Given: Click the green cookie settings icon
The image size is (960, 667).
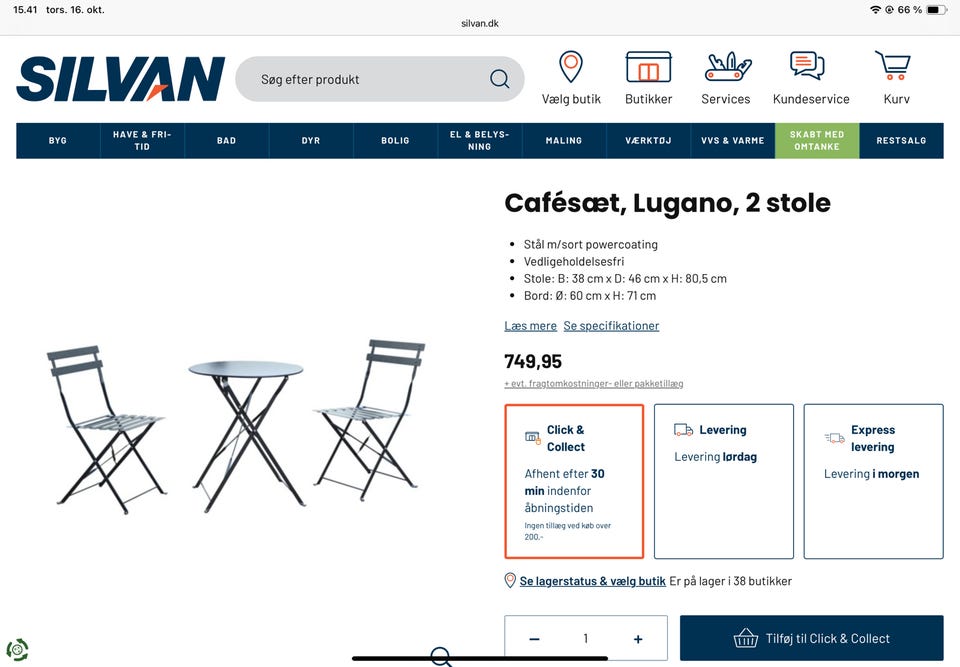Looking at the screenshot, I should tap(17, 649).
